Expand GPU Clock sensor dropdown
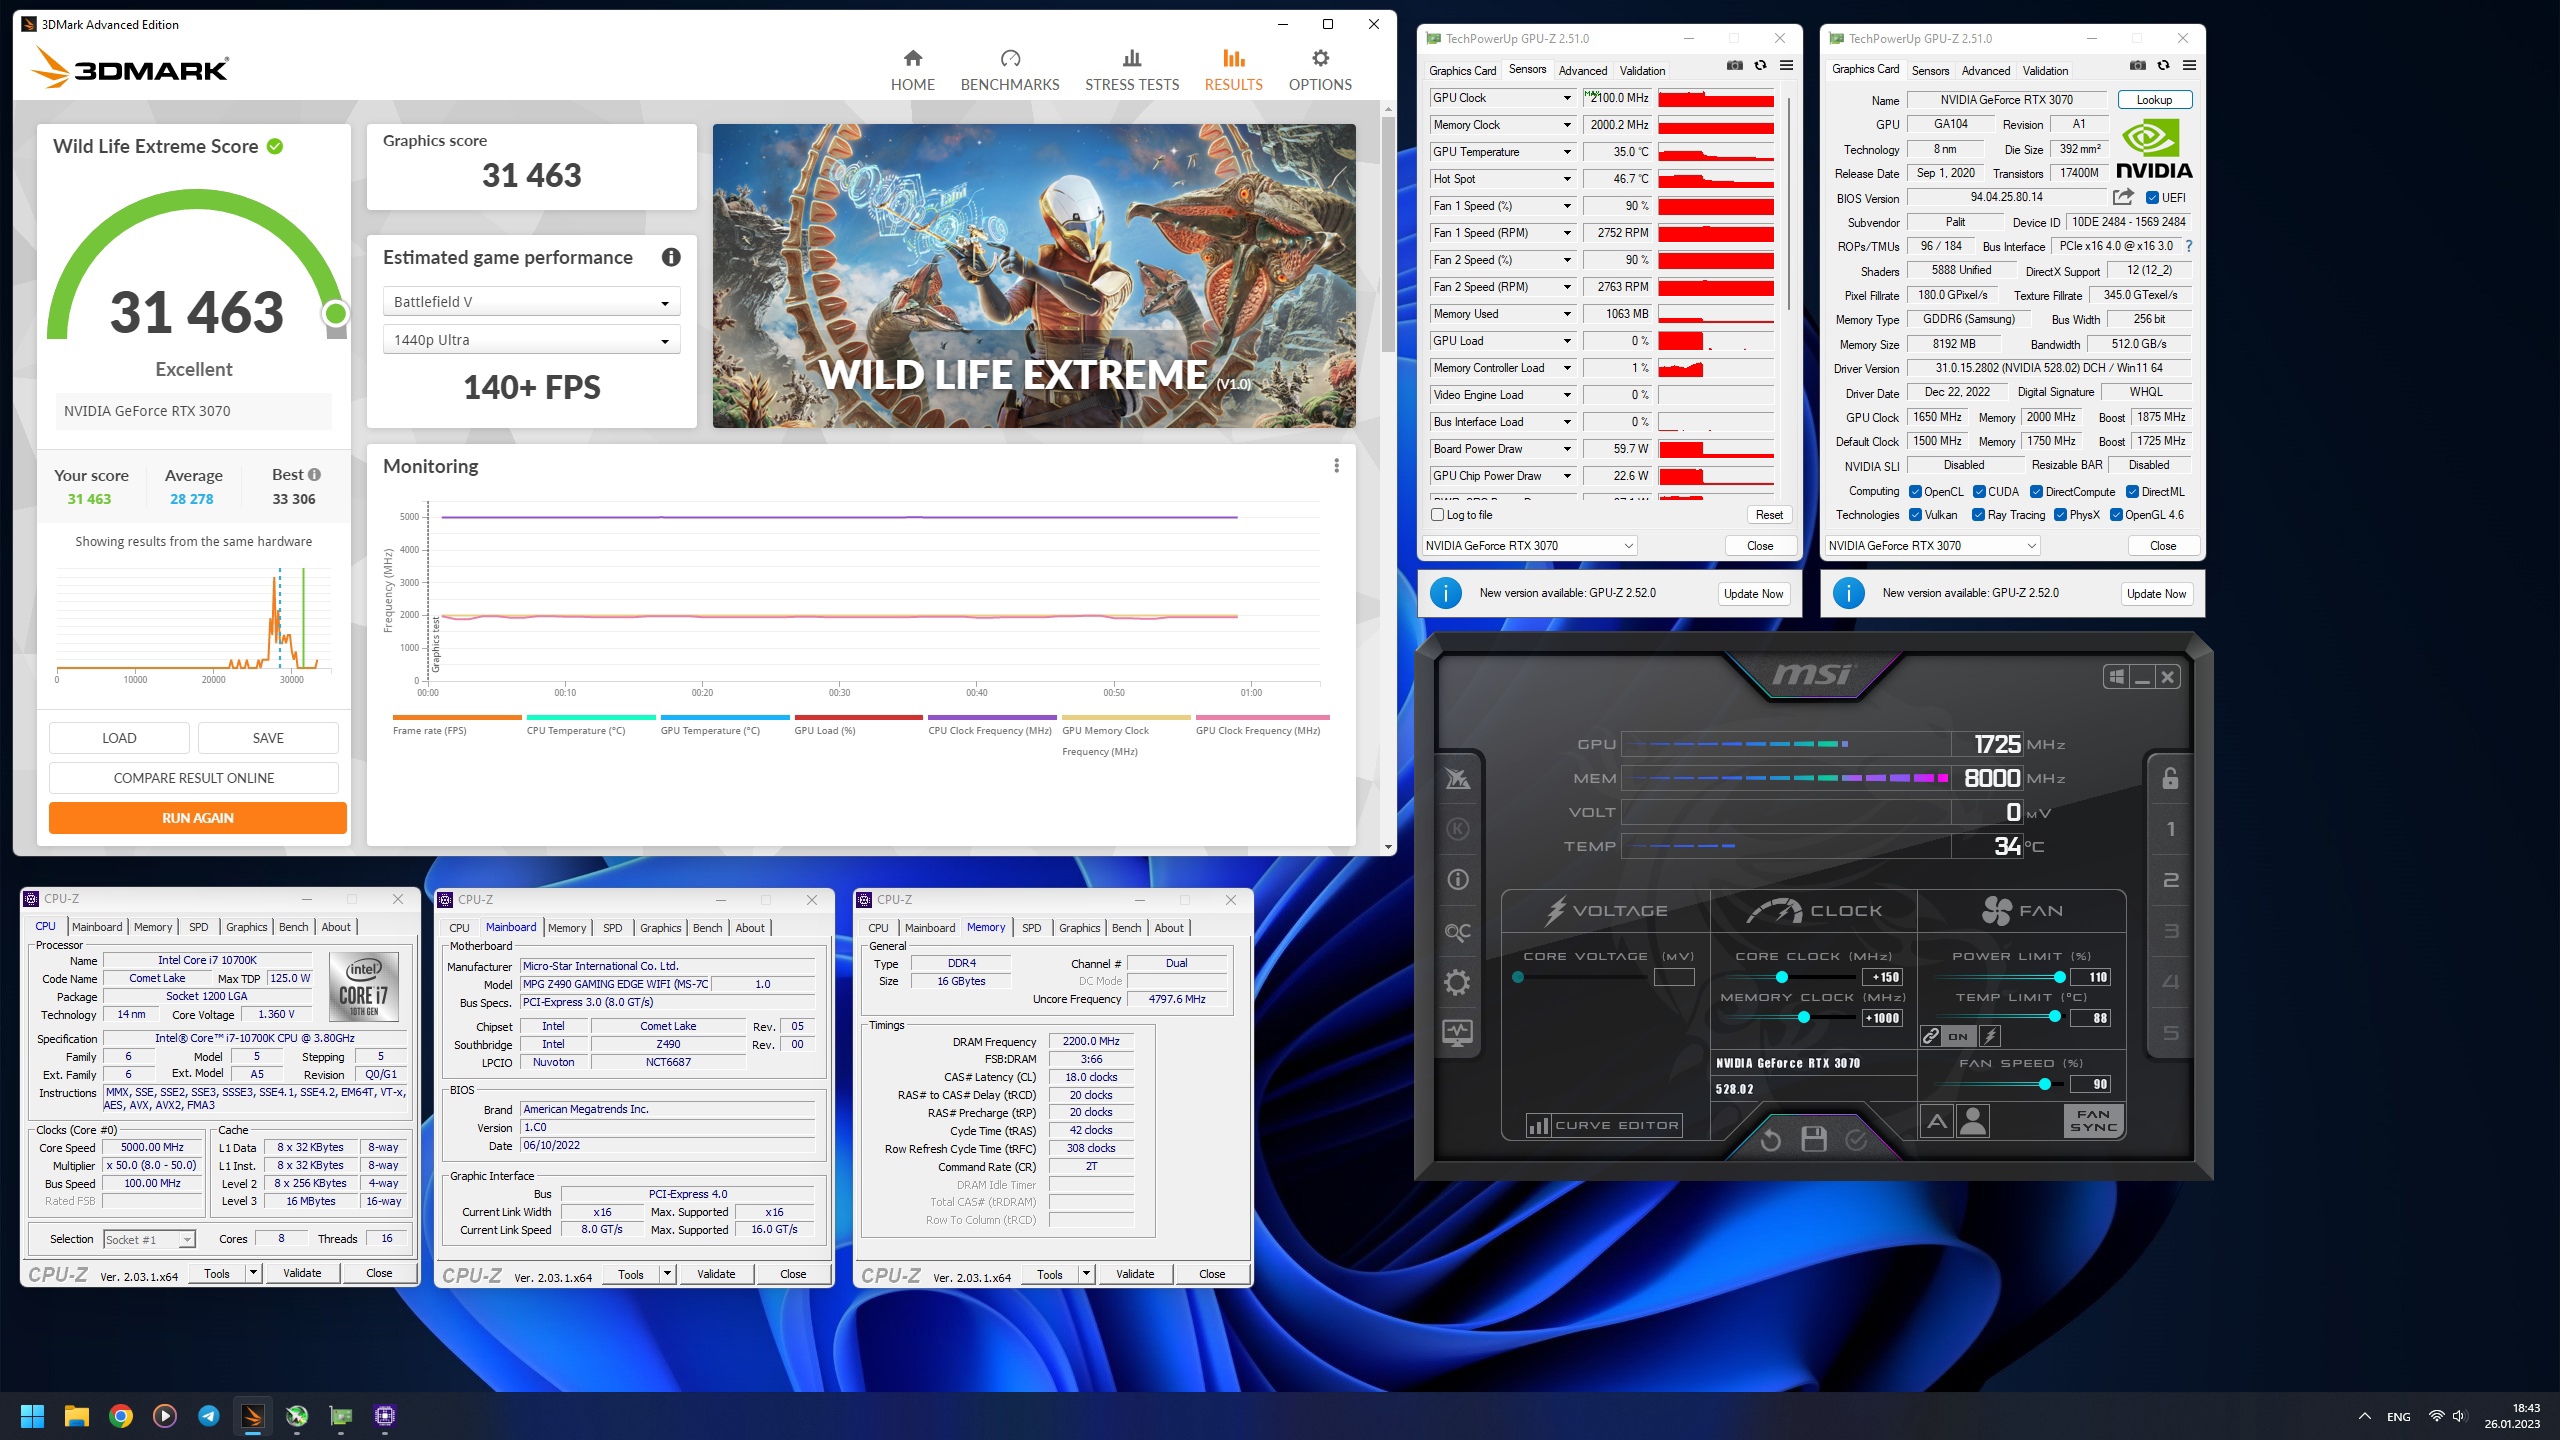 tap(1567, 98)
